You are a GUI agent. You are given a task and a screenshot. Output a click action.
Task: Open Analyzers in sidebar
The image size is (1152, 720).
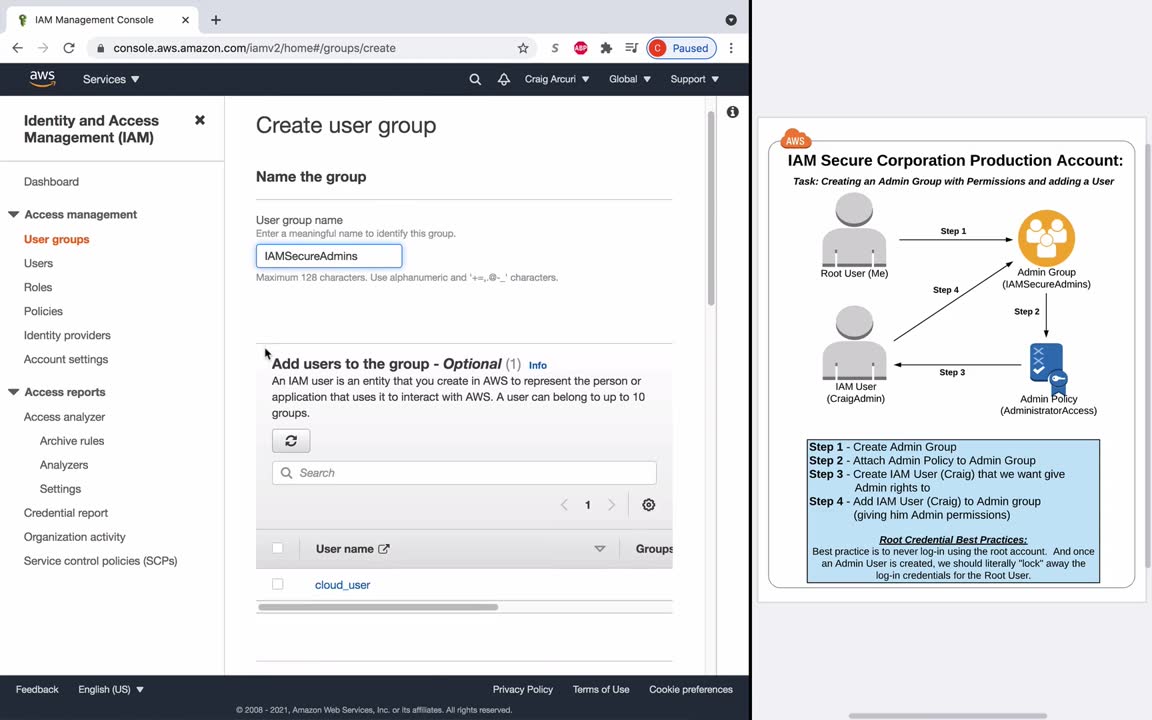click(64, 465)
